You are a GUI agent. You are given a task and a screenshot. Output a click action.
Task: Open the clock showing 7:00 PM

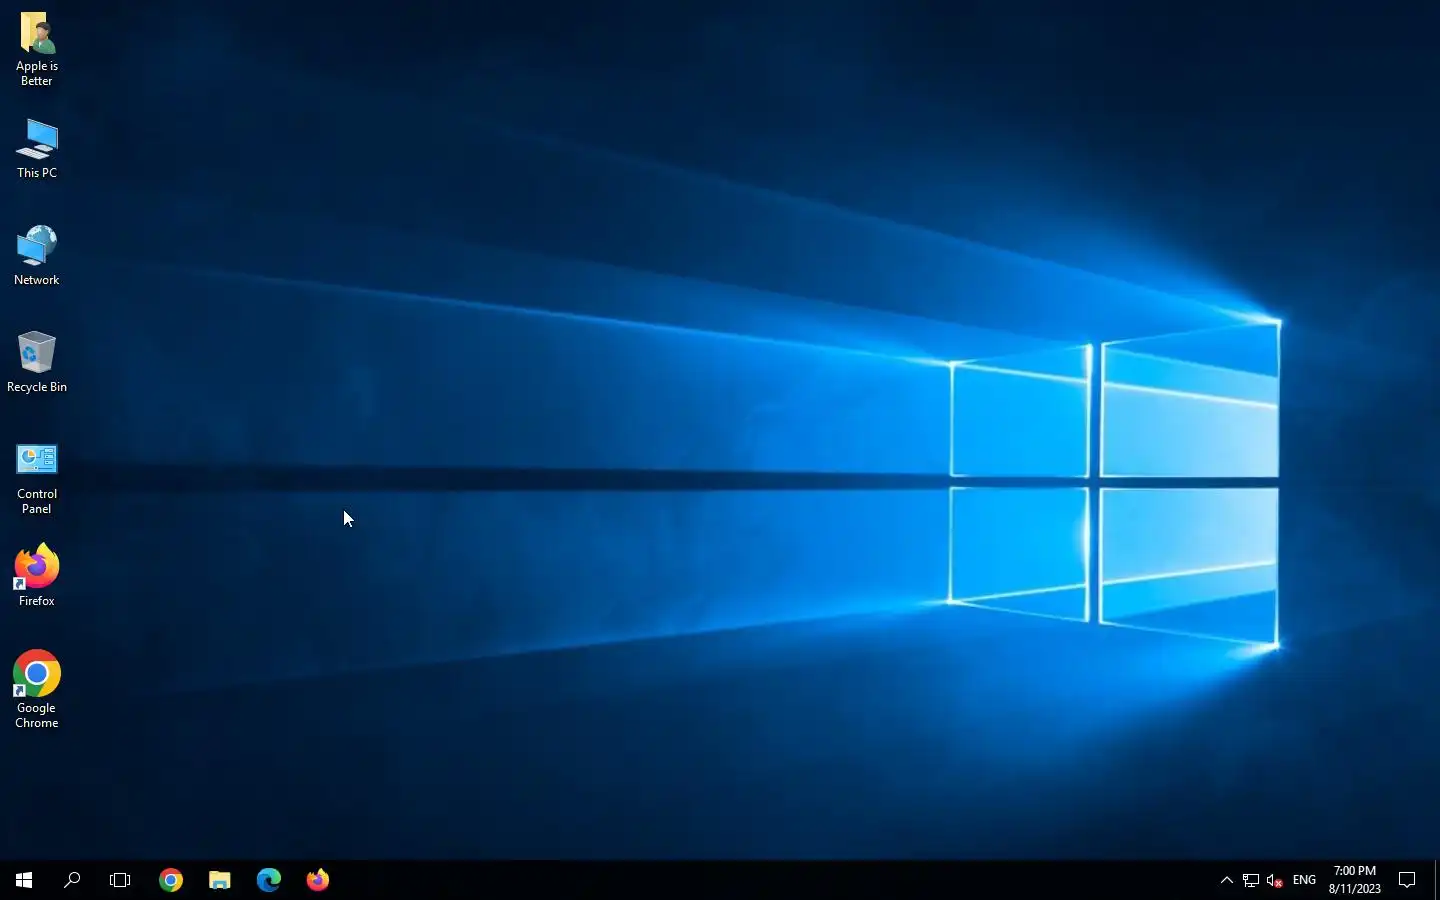pos(1355,880)
